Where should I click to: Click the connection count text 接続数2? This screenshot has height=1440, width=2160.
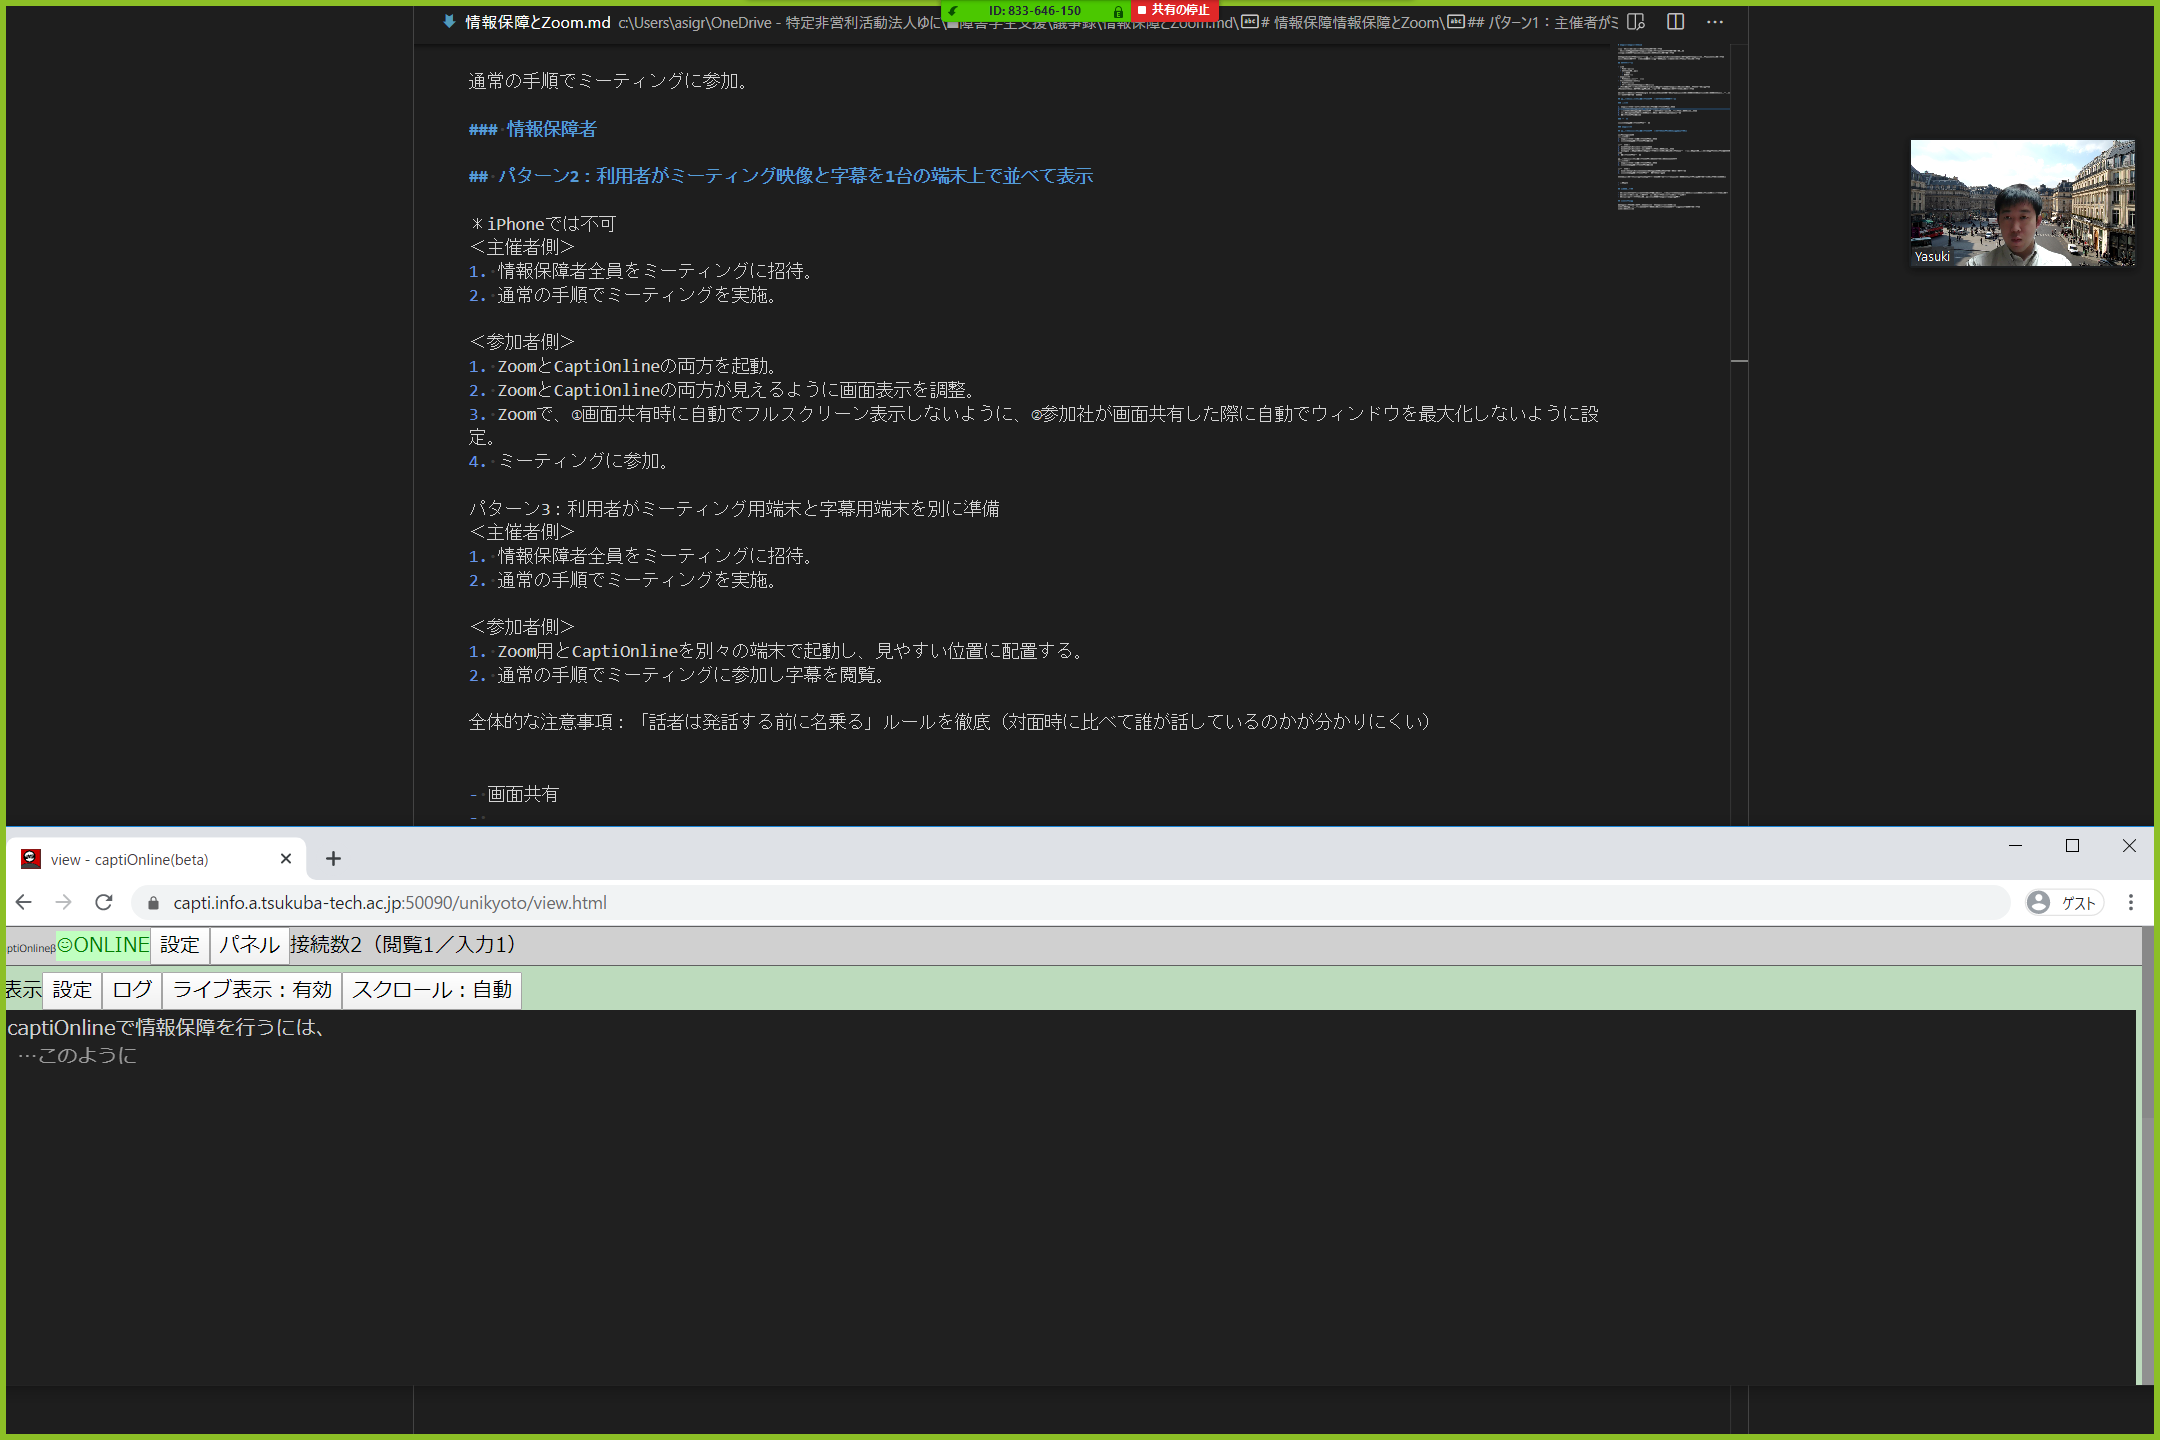[404, 945]
